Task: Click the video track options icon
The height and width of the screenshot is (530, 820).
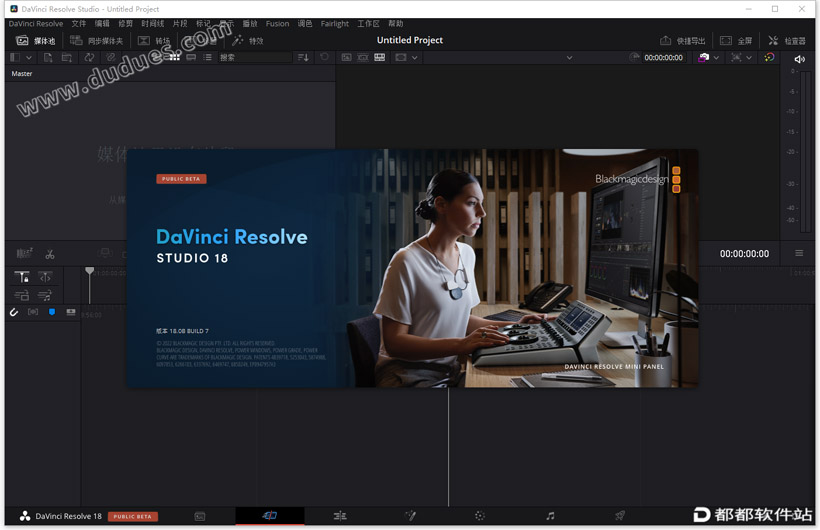Action: [22, 296]
